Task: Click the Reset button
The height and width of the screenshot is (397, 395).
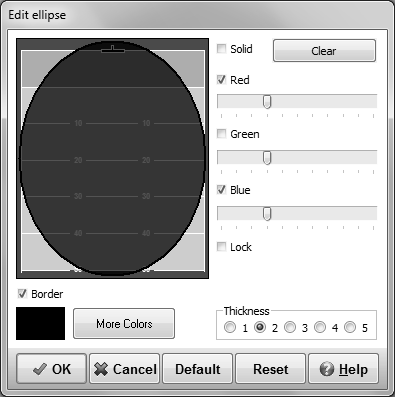Action: pyautogui.click(x=271, y=369)
